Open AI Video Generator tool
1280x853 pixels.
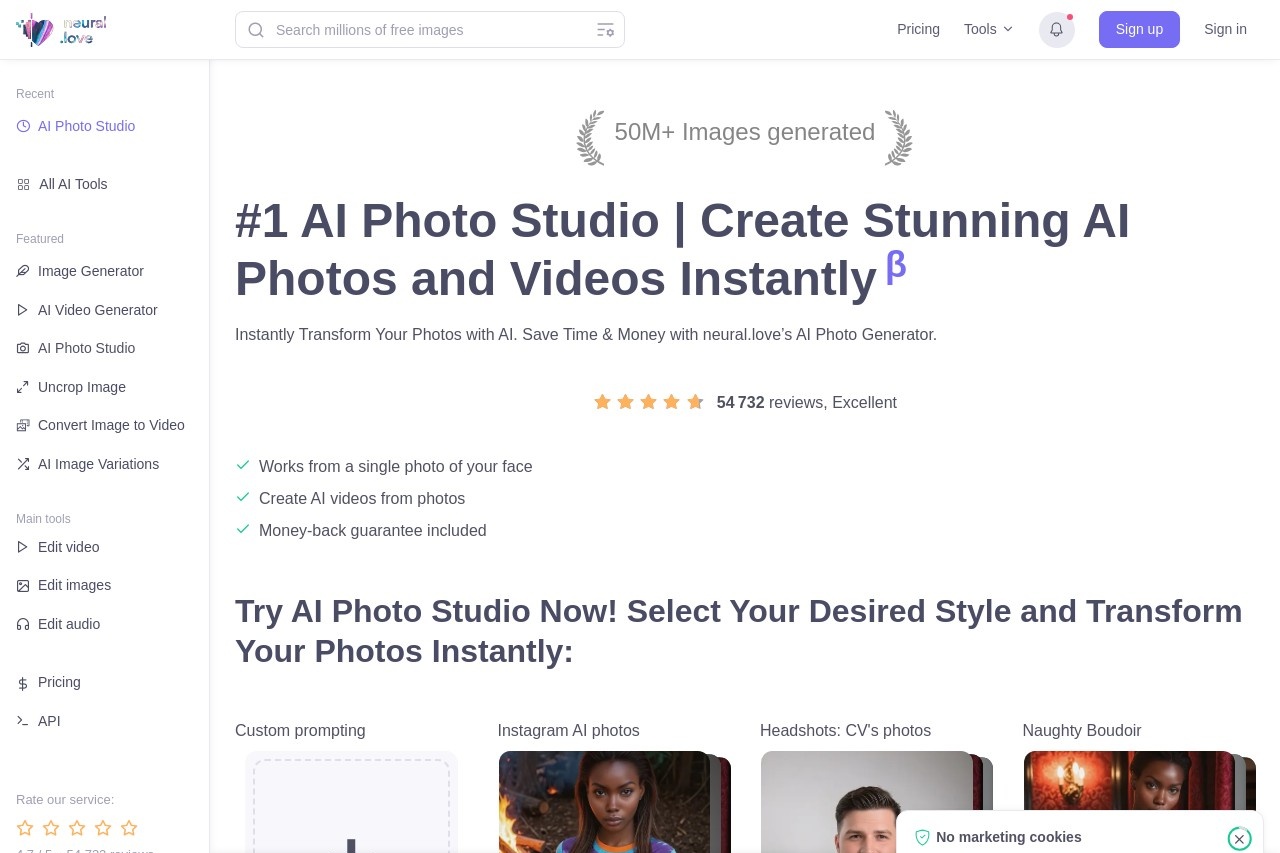[x=97, y=310]
